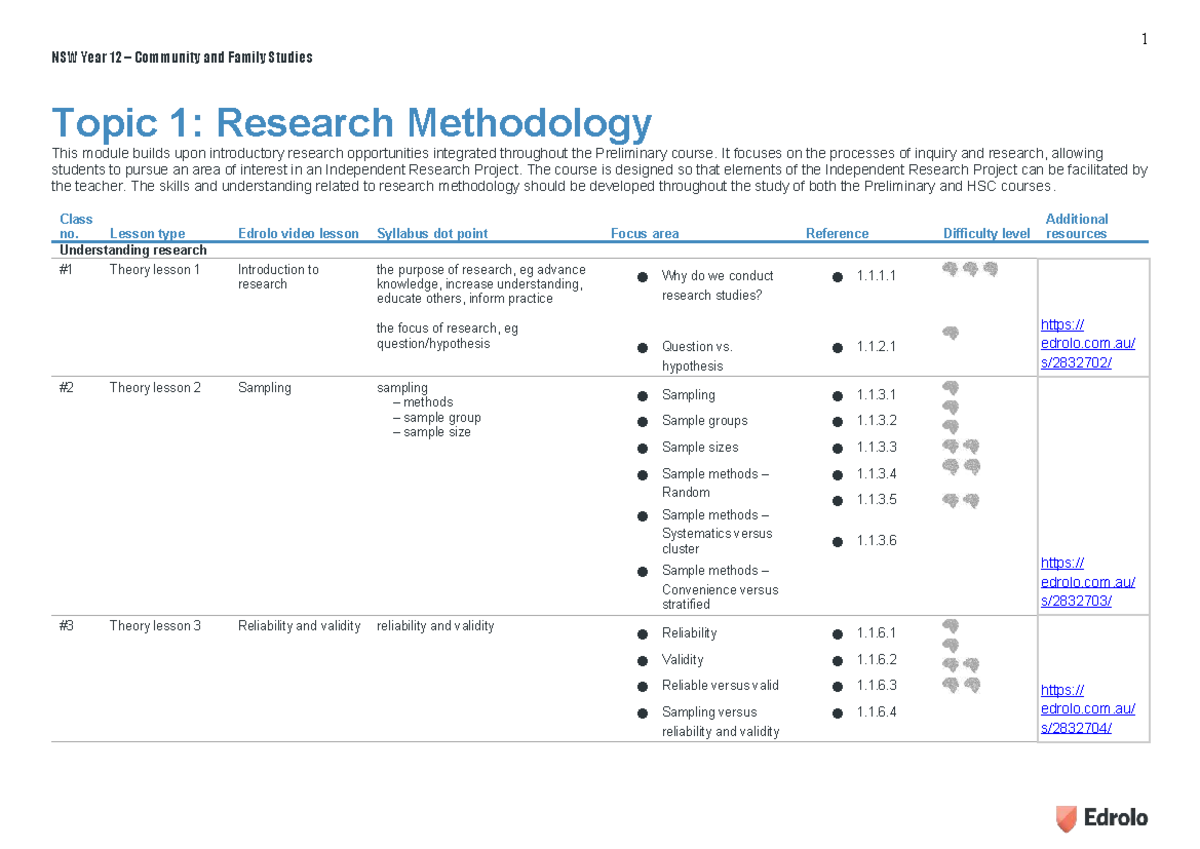This screenshot has height=849, width=1200.
Task: Click the Topic 1: Research Methodology heading
Action: pyautogui.click(x=352, y=122)
